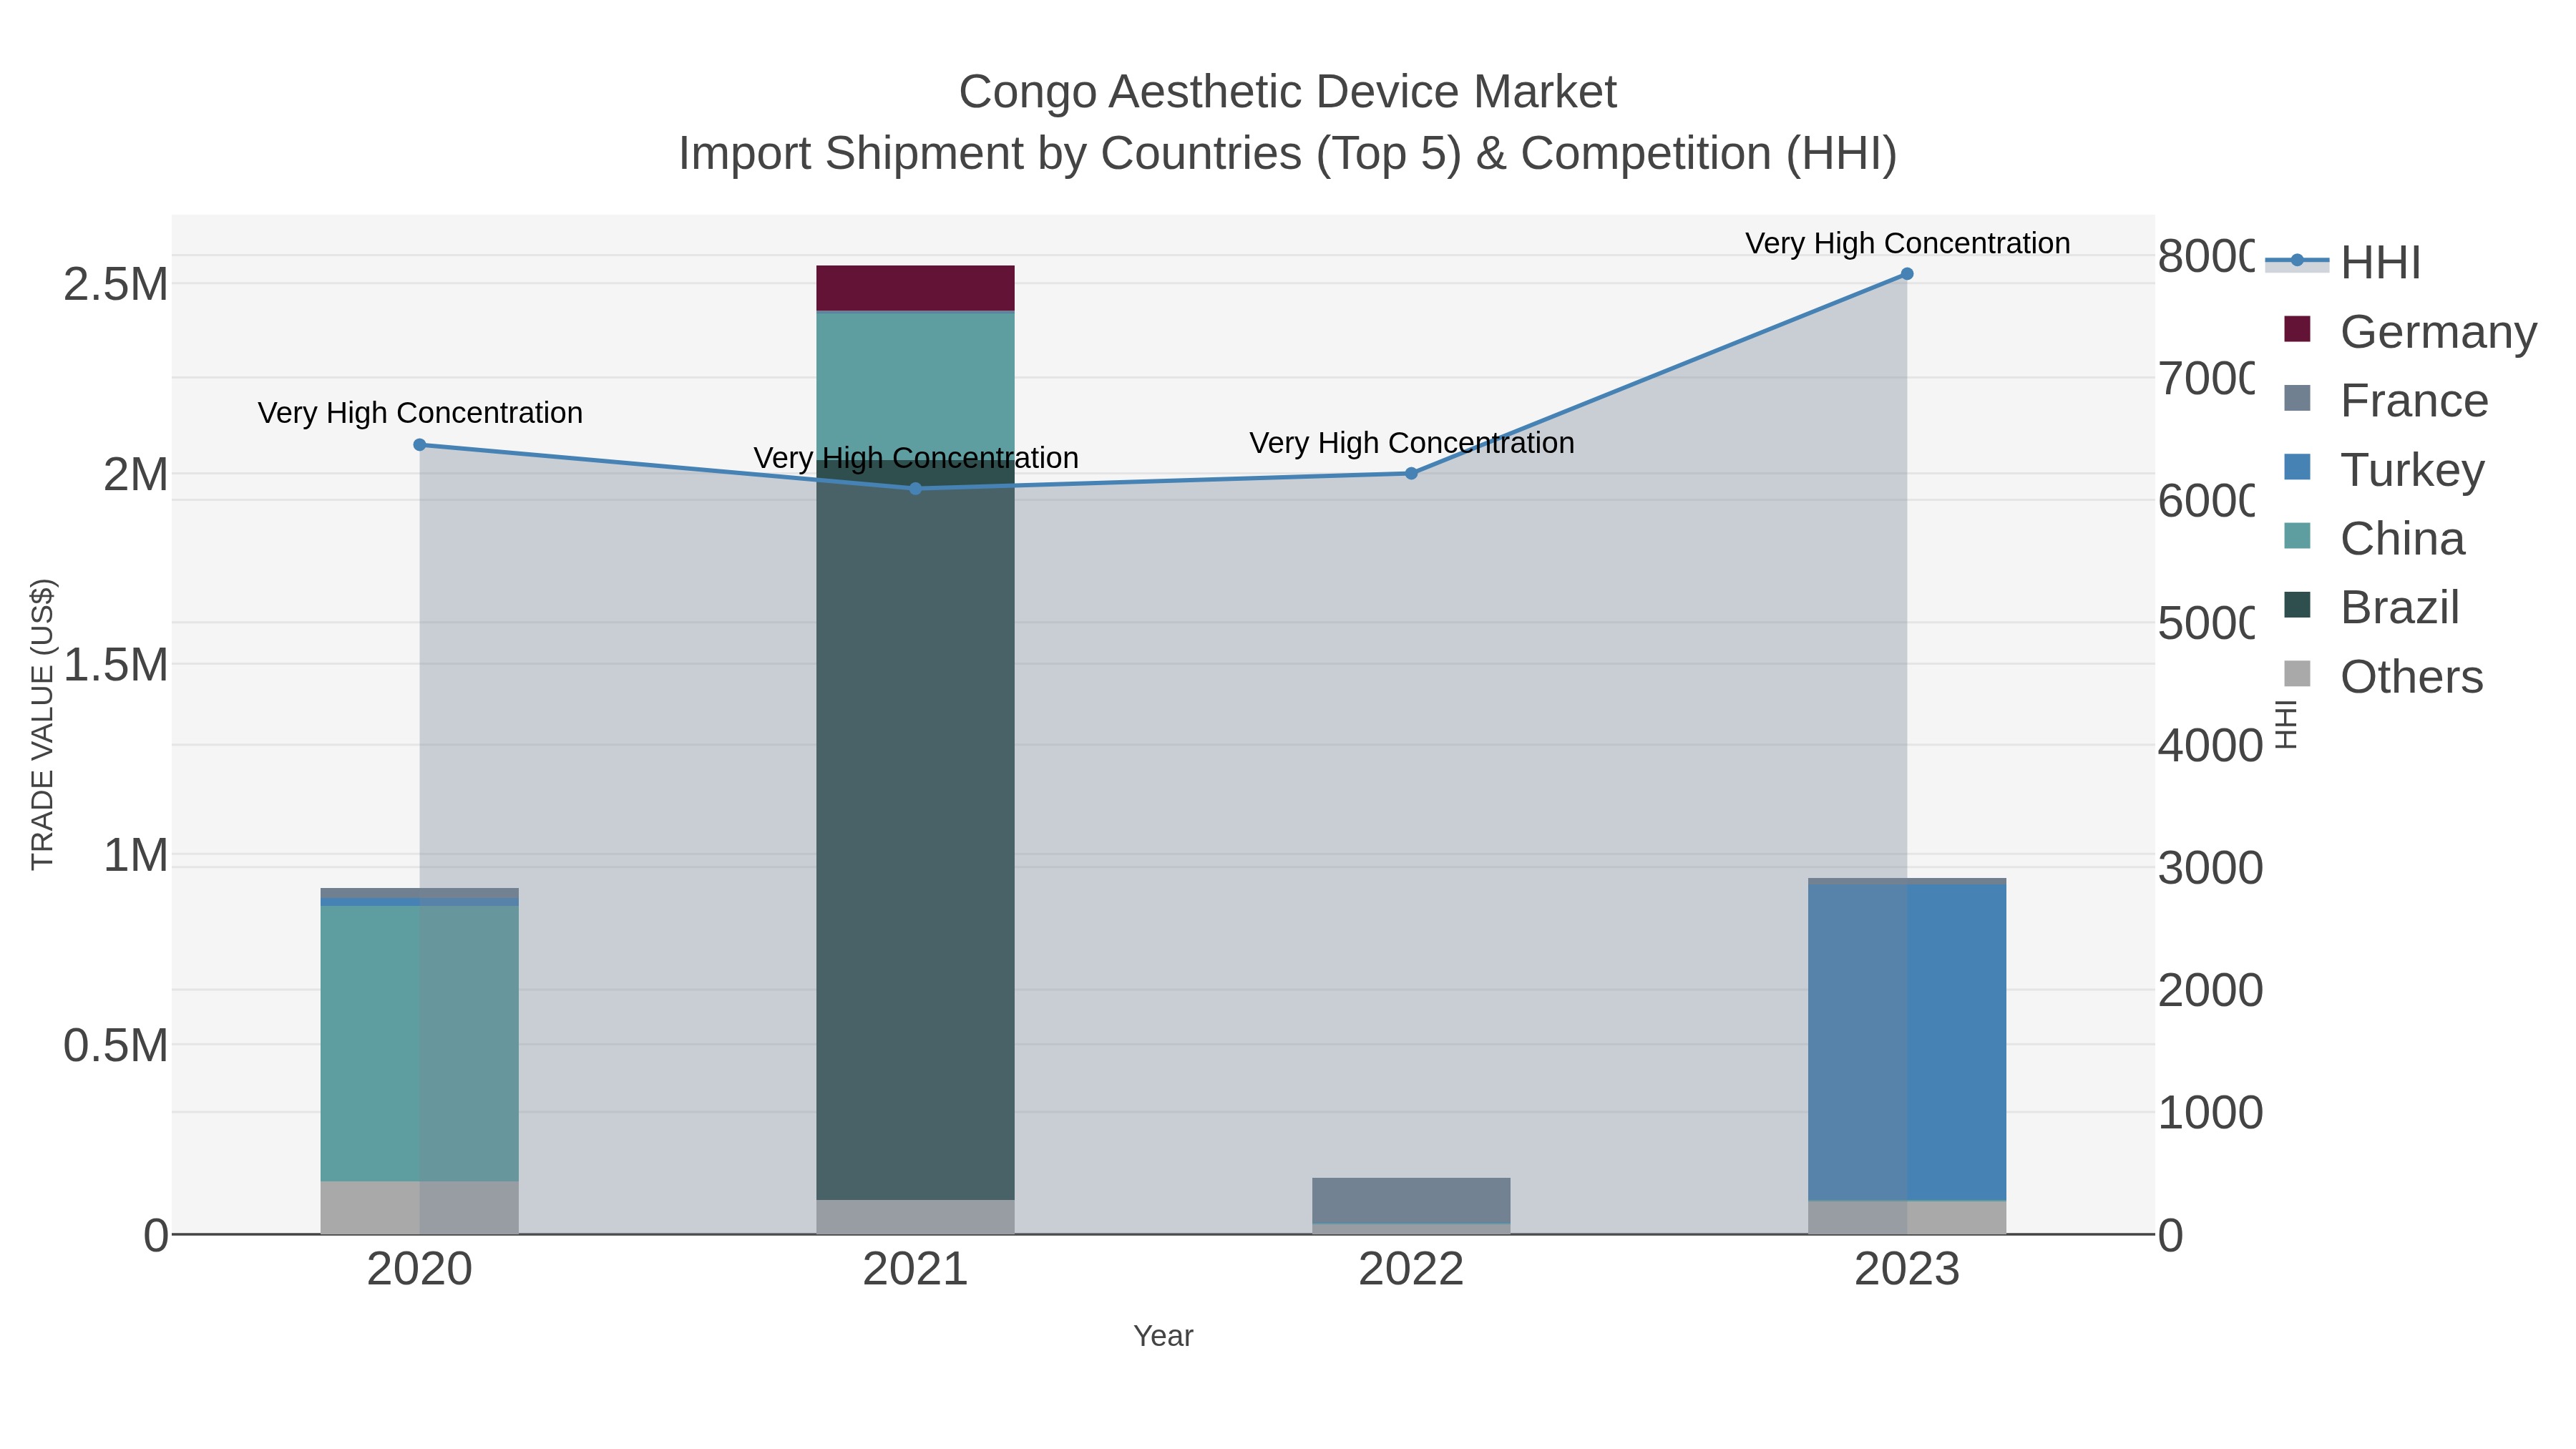Select the 2020 HHI data point
Image resolution: width=2576 pixels, height=1449 pixels.
click(x=420, y=445)
